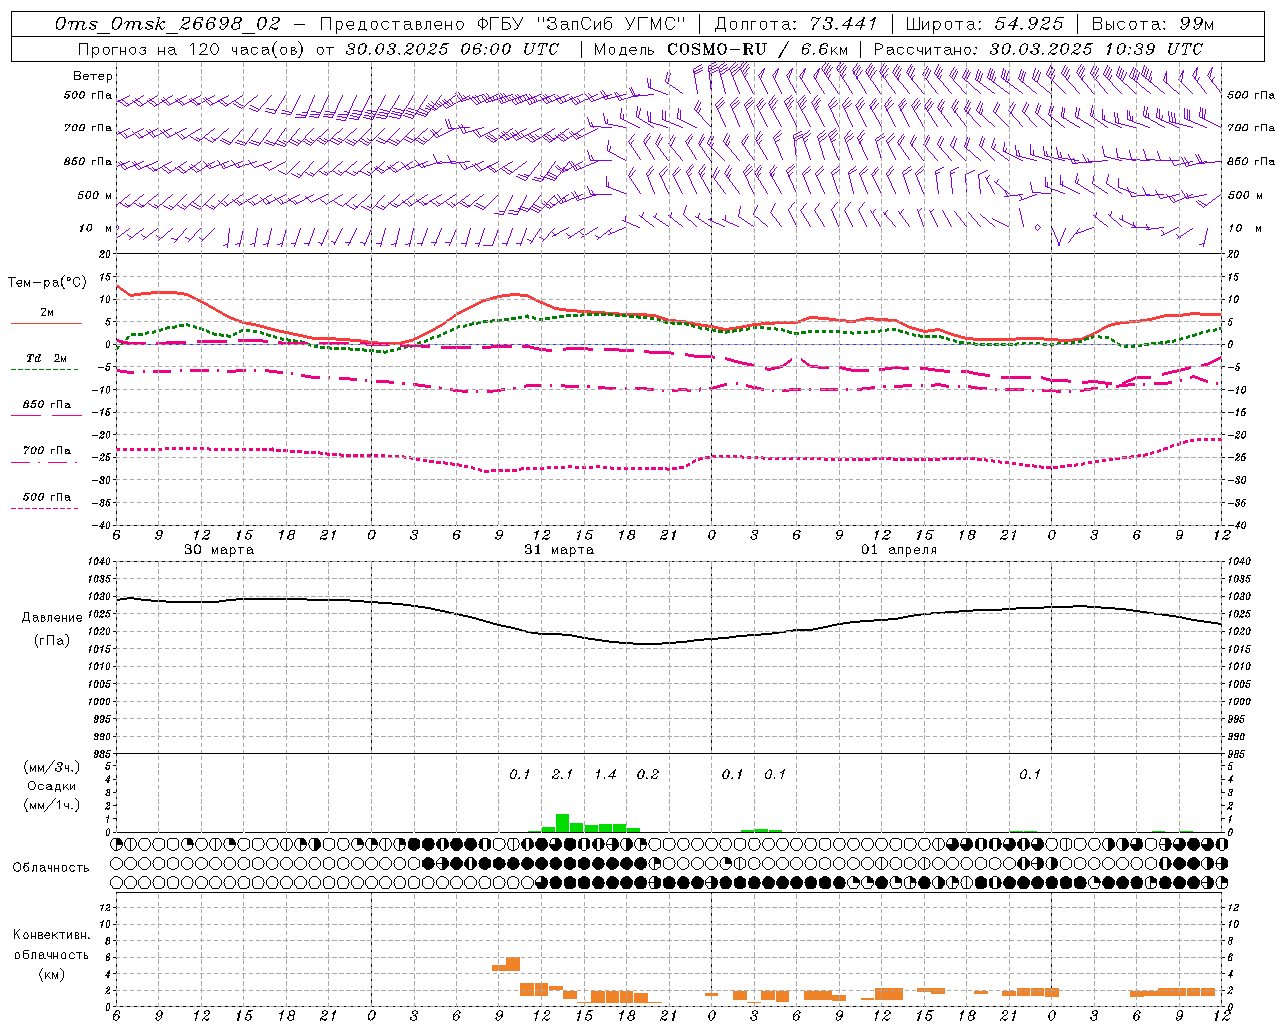Click the Td 2м dew point legend entry
The height and width of the screenshot is (1024, 1280).
tap(47, 357)
